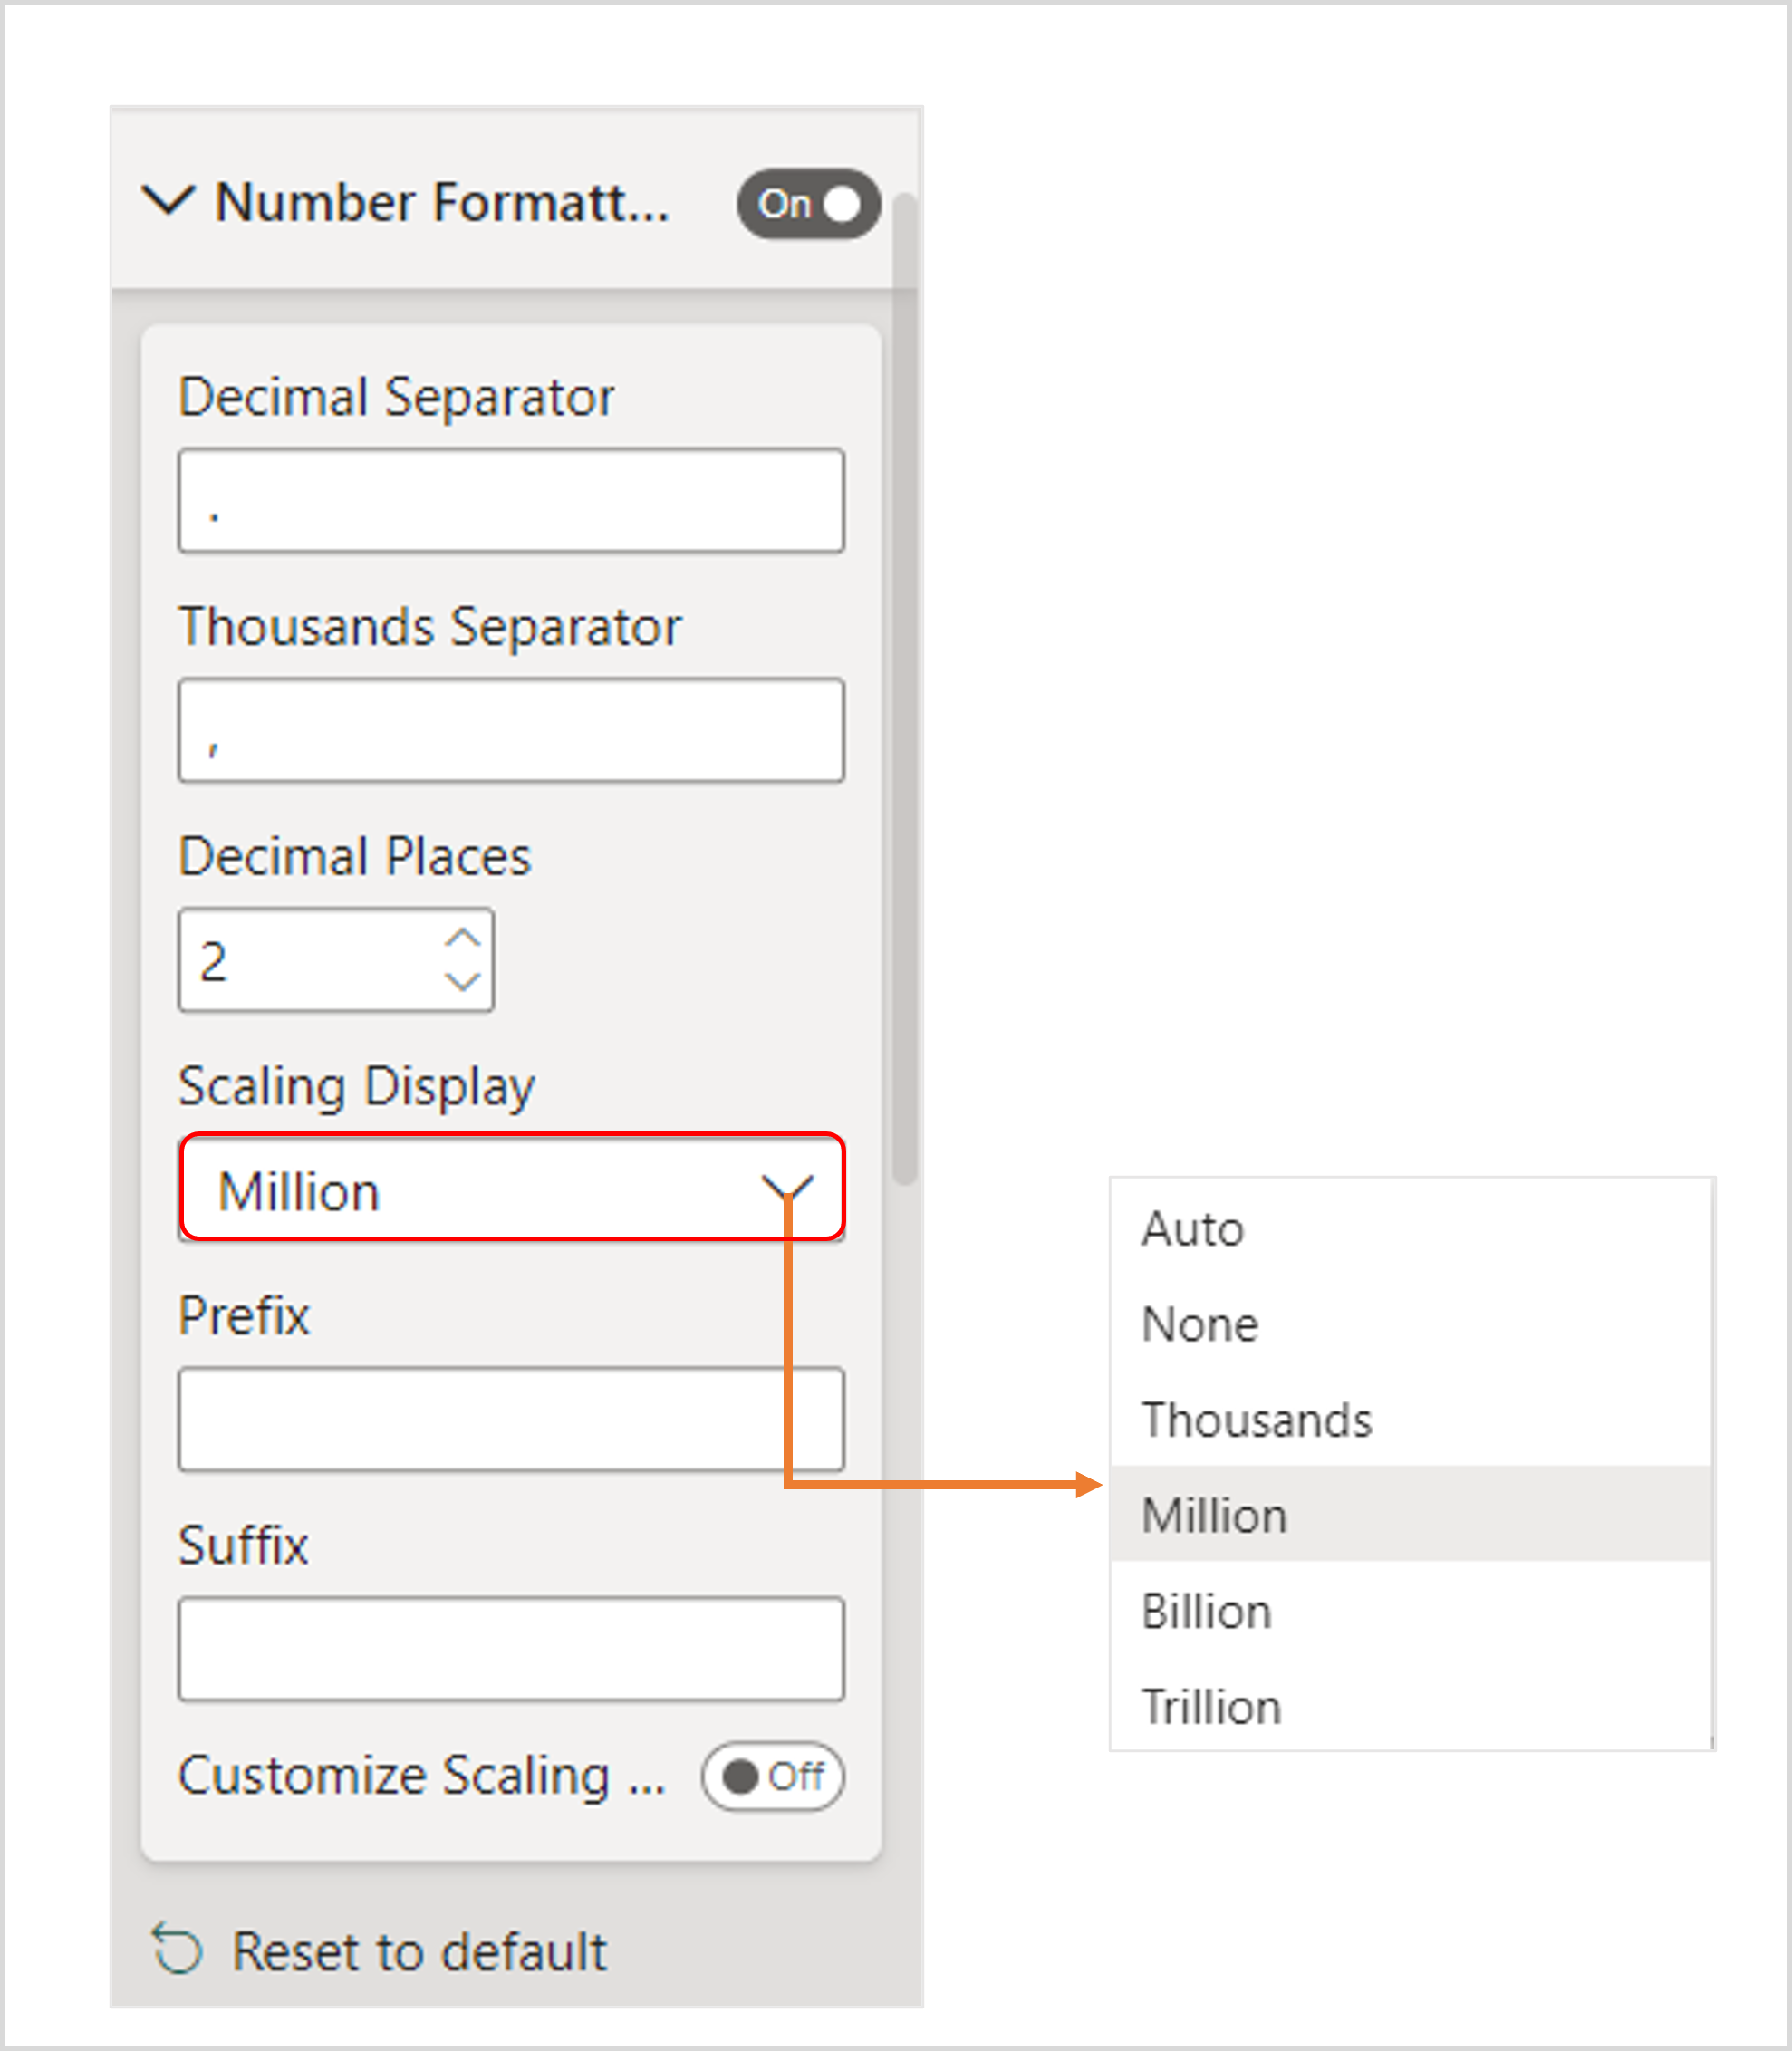Screen dimensions: 1792x2051
Task: Pick Trillion scaling option
Action: pos(1211,1707)
